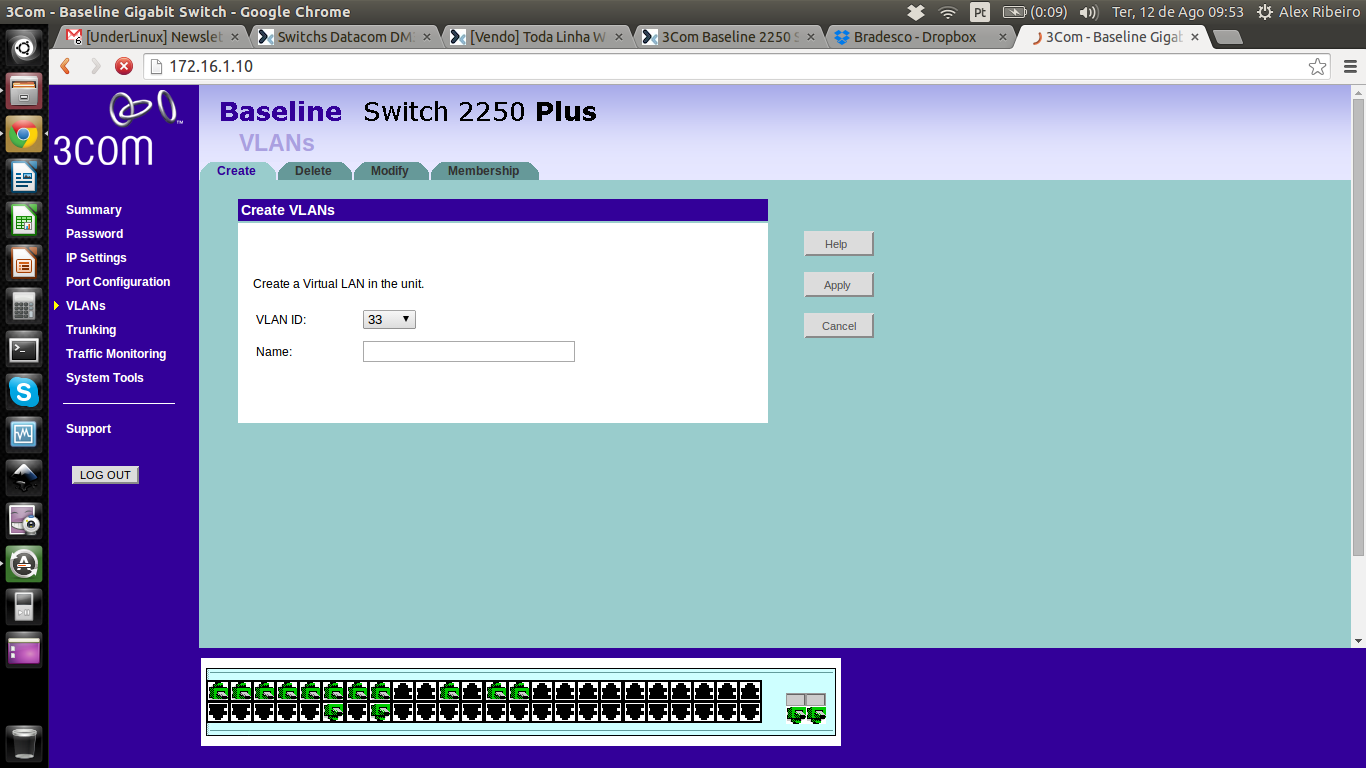Open the Wi-Fi network indicator menu
Screen dimensions: 1366x768
[x=947, y=12]
